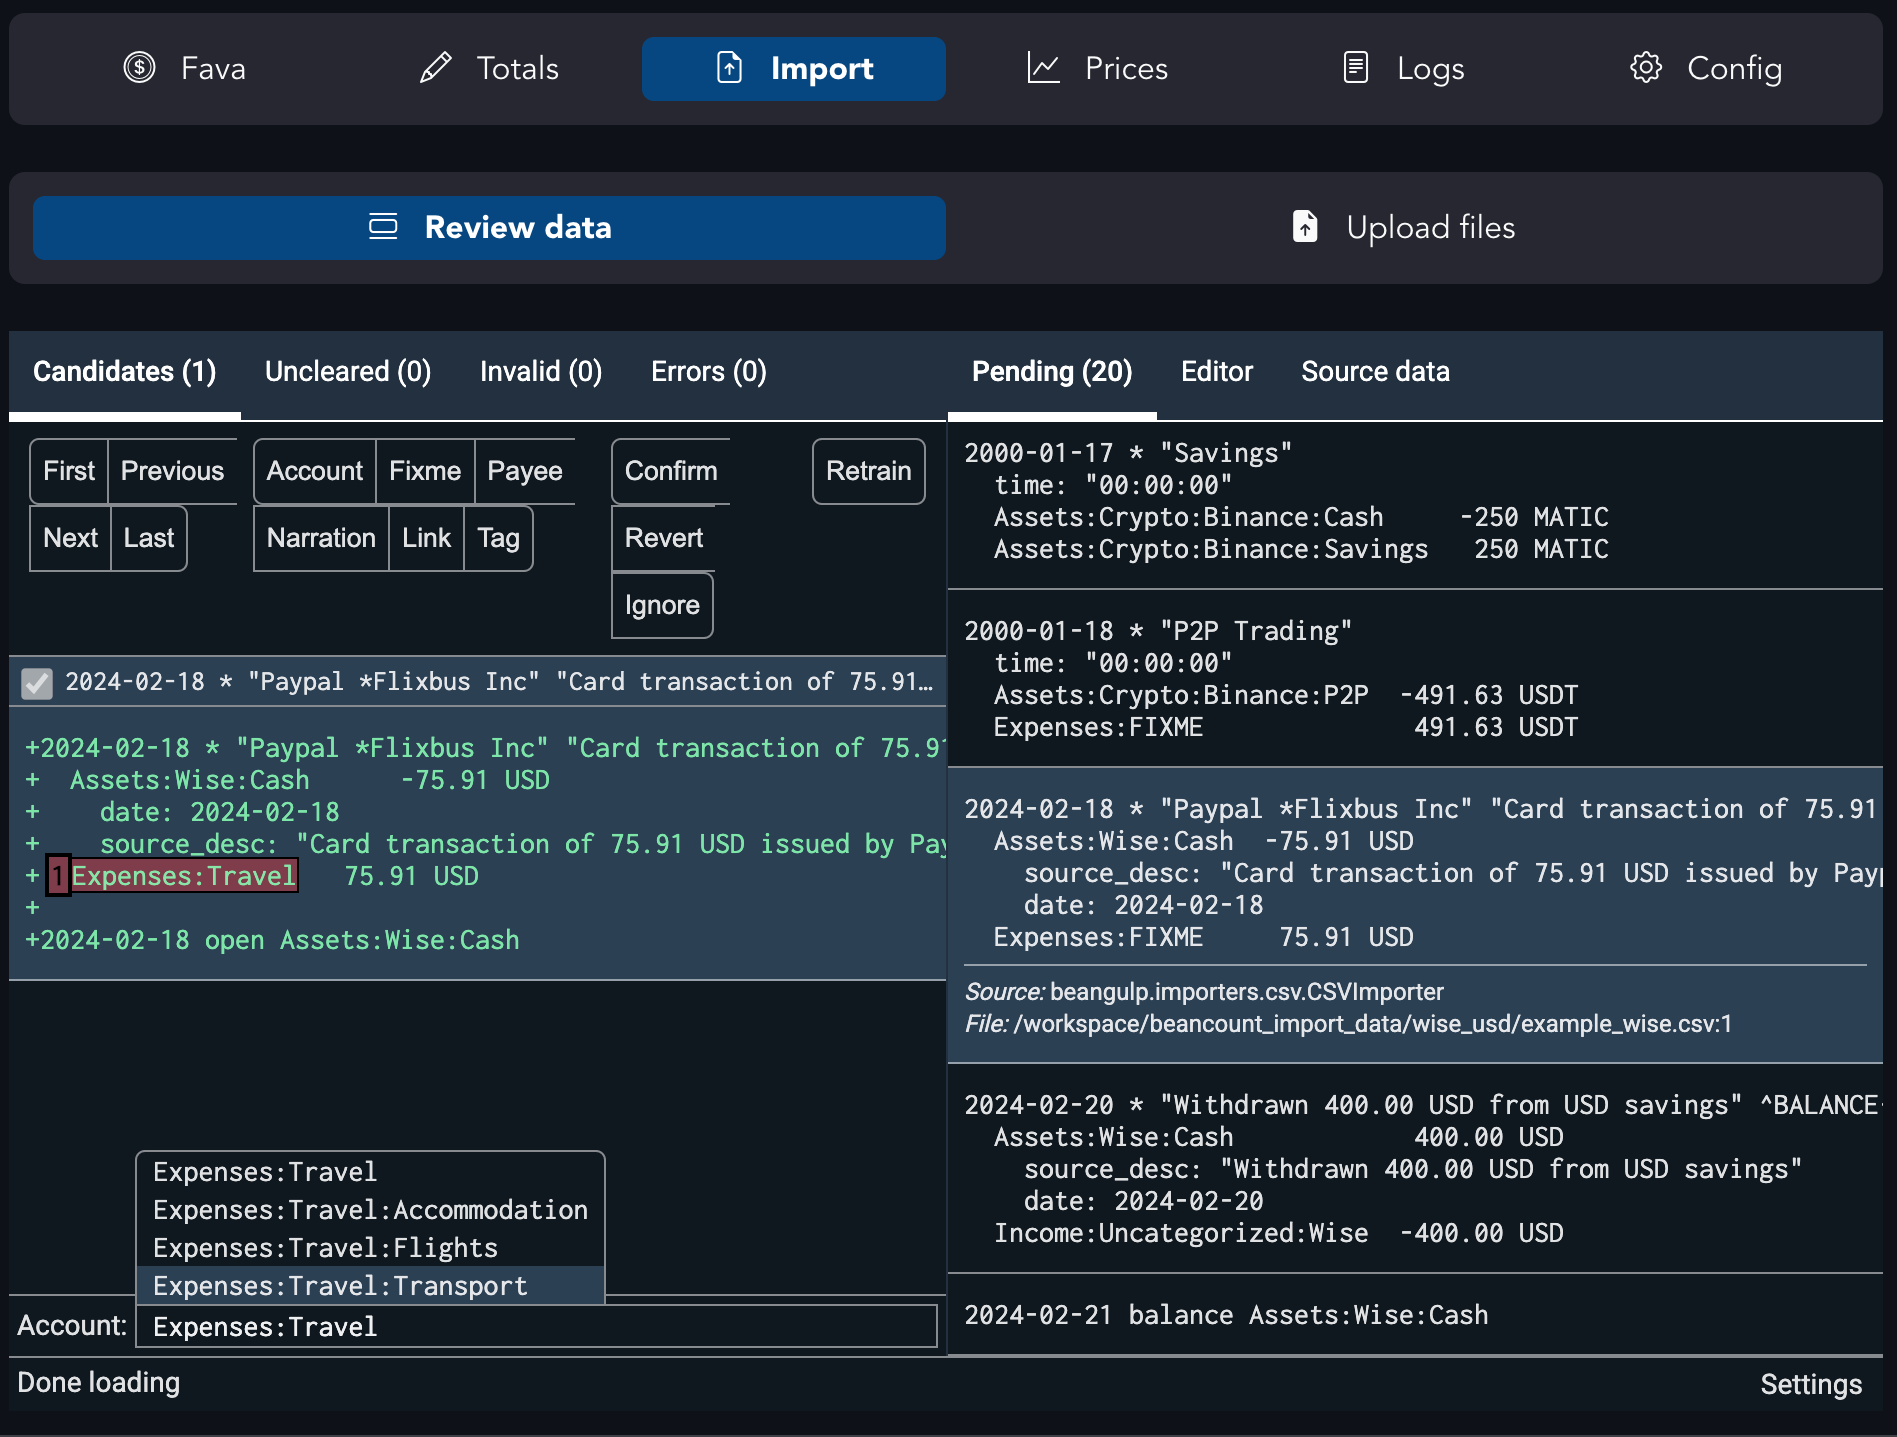Click the Config gear icon
Screen dimensions: 1897x1437
click(1646, 68)
